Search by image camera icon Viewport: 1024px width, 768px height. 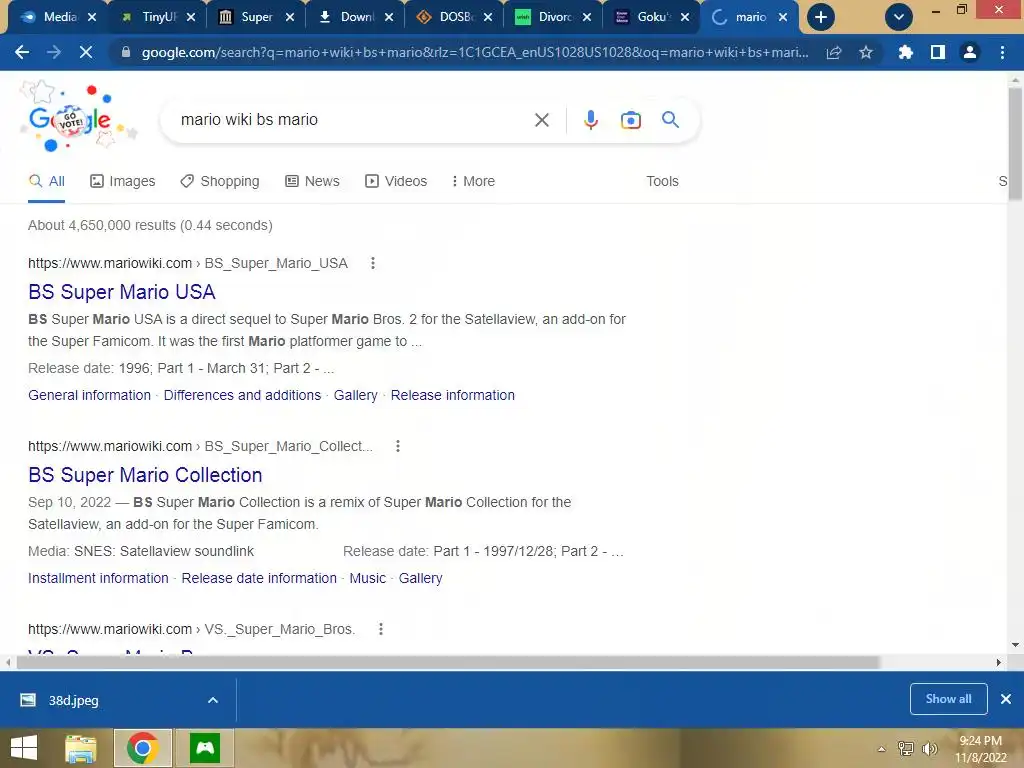click(630, 120)
